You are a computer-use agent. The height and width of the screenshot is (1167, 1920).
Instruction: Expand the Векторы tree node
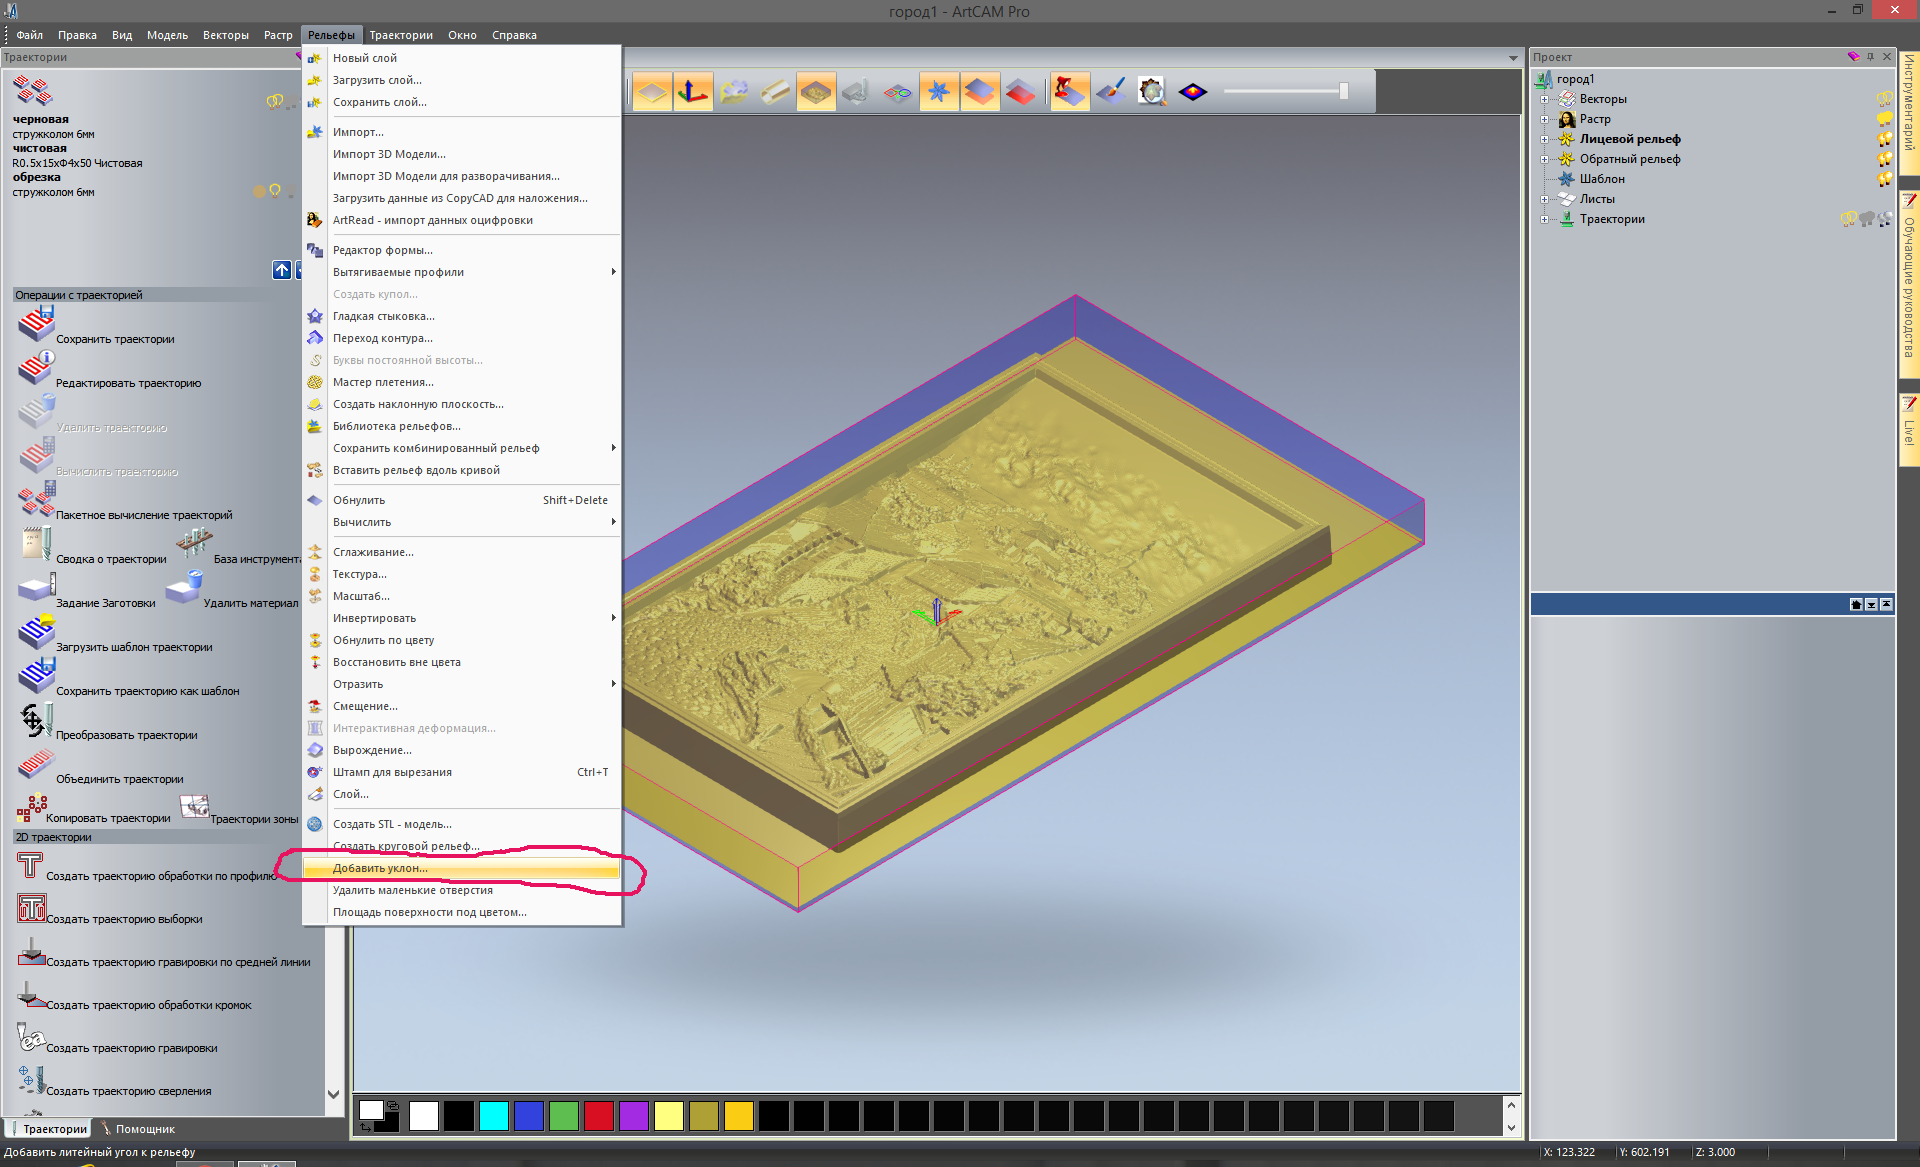(x=1544, y=99)
